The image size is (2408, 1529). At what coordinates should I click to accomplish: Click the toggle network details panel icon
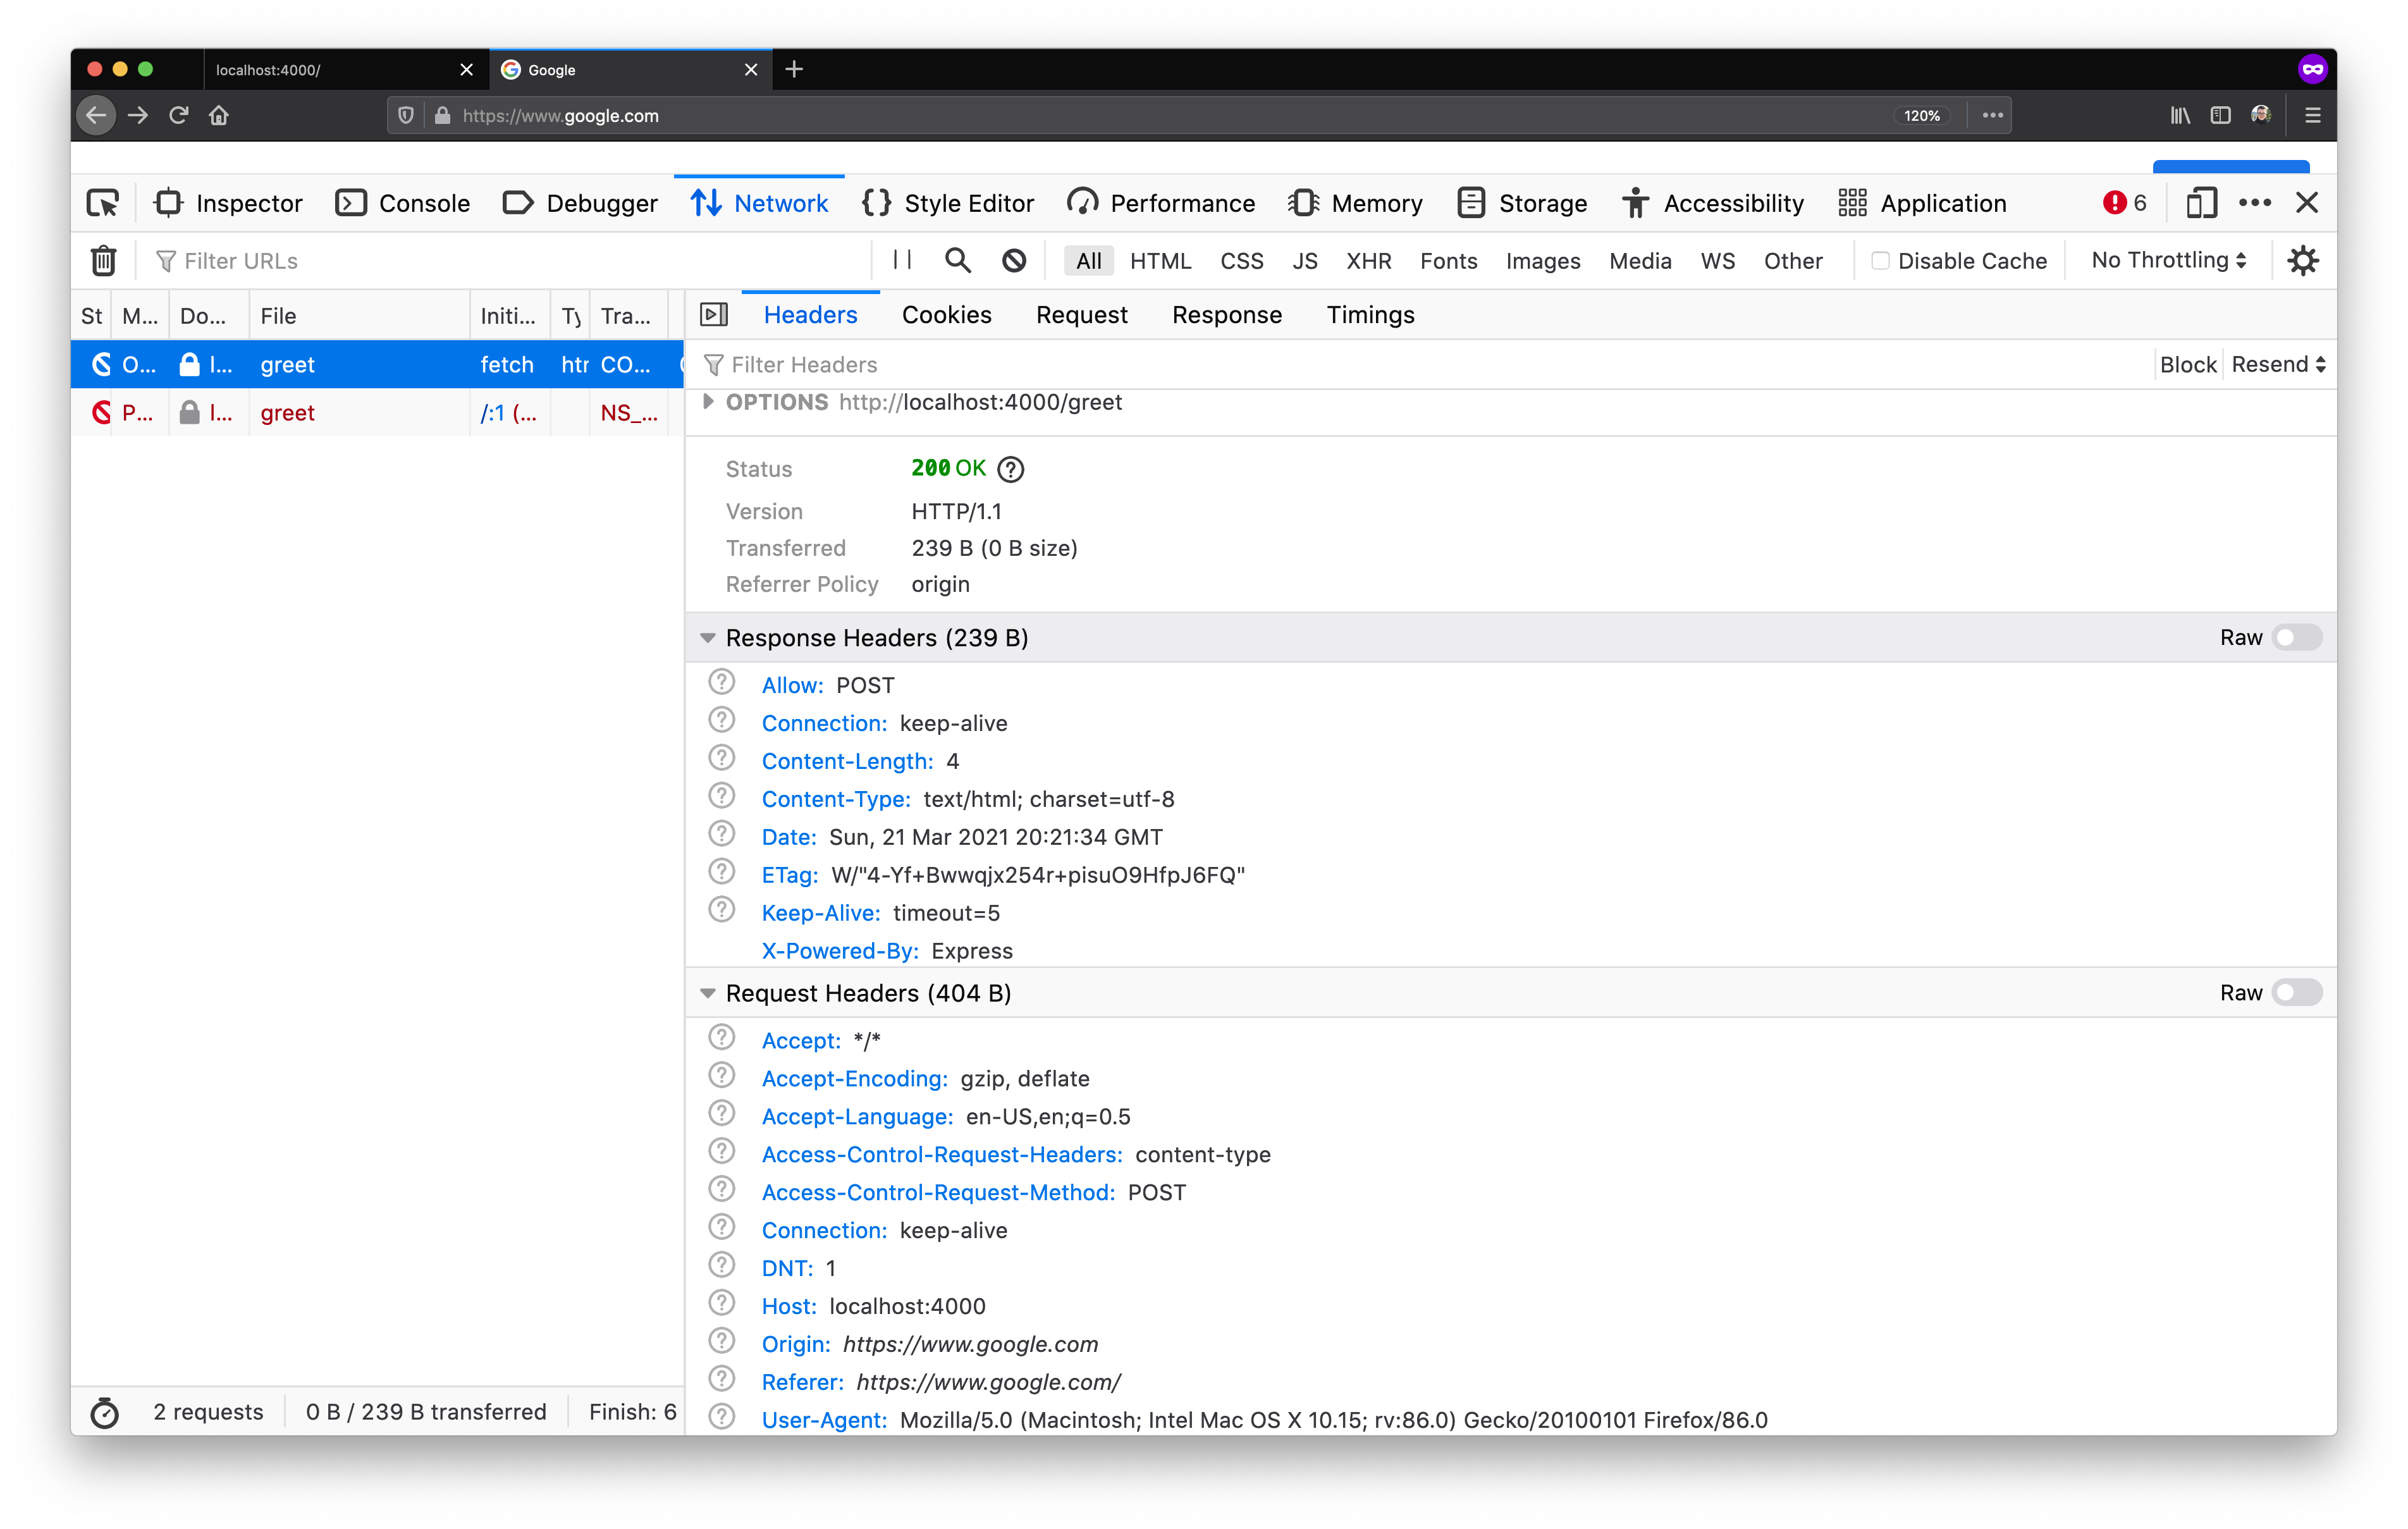(x=714, y=315)
